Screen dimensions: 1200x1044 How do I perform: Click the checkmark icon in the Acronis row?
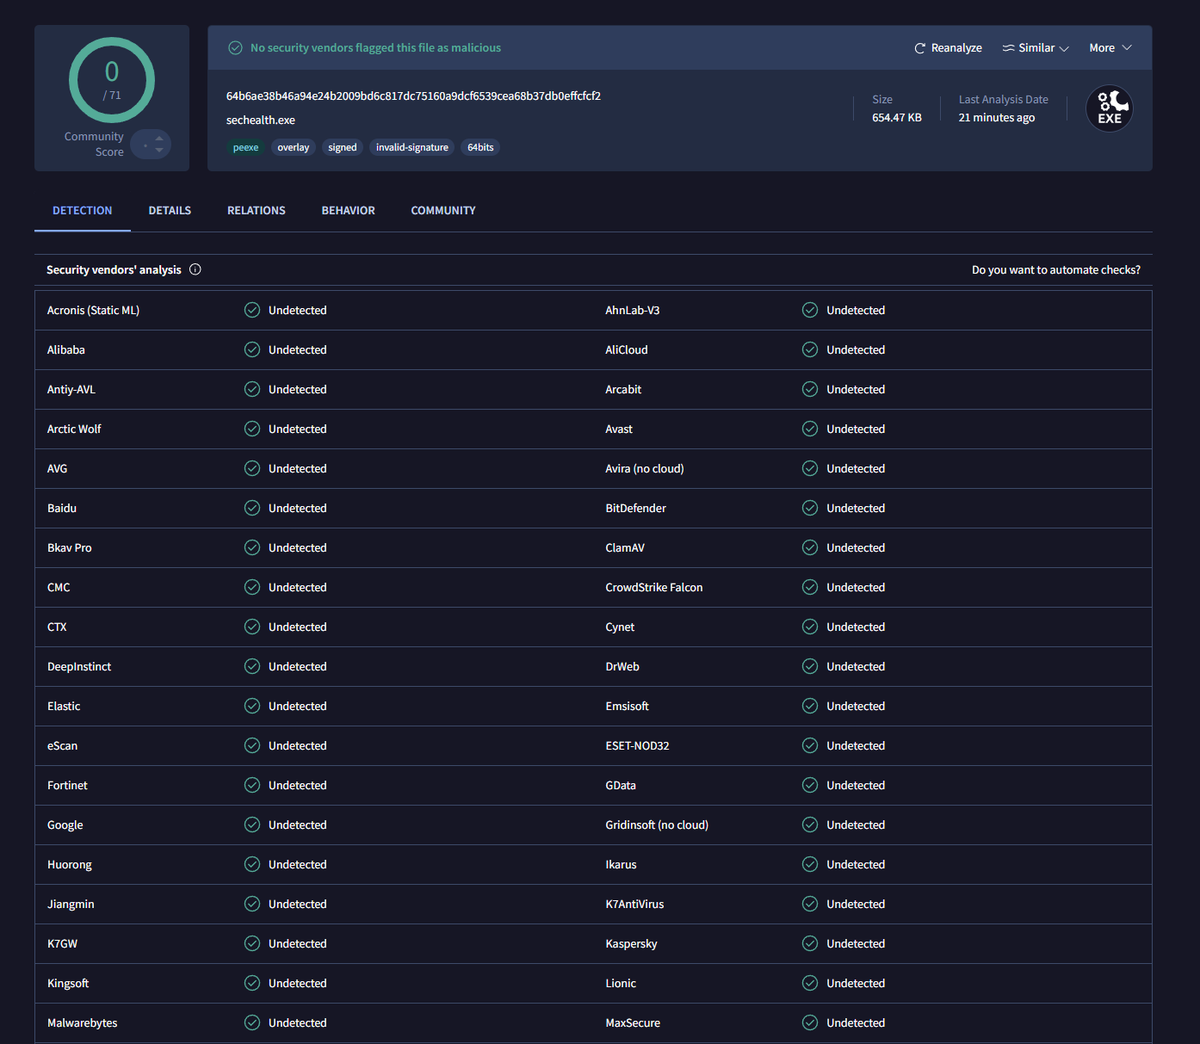click(x=252, y=310)
